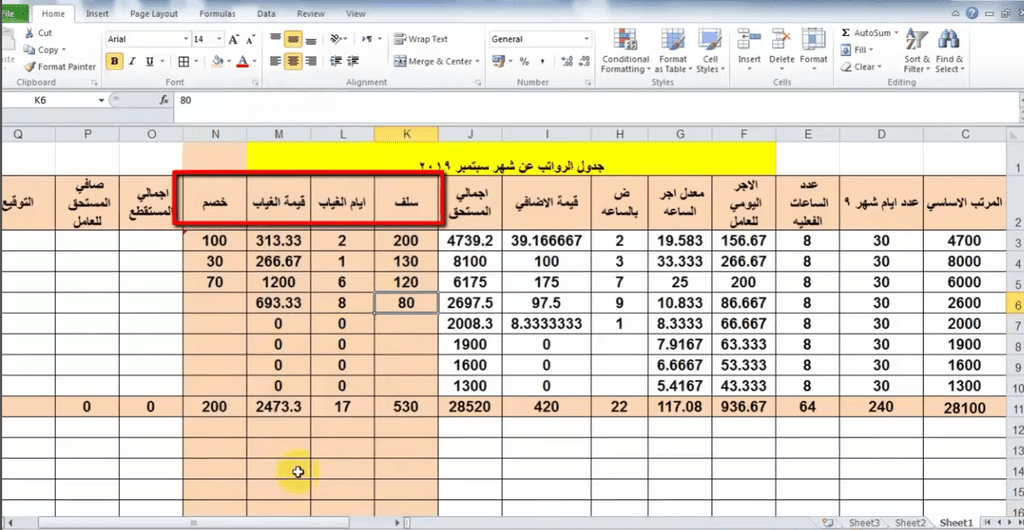
Task: Switch to the Page Layout tab
Action: [154, 14]
